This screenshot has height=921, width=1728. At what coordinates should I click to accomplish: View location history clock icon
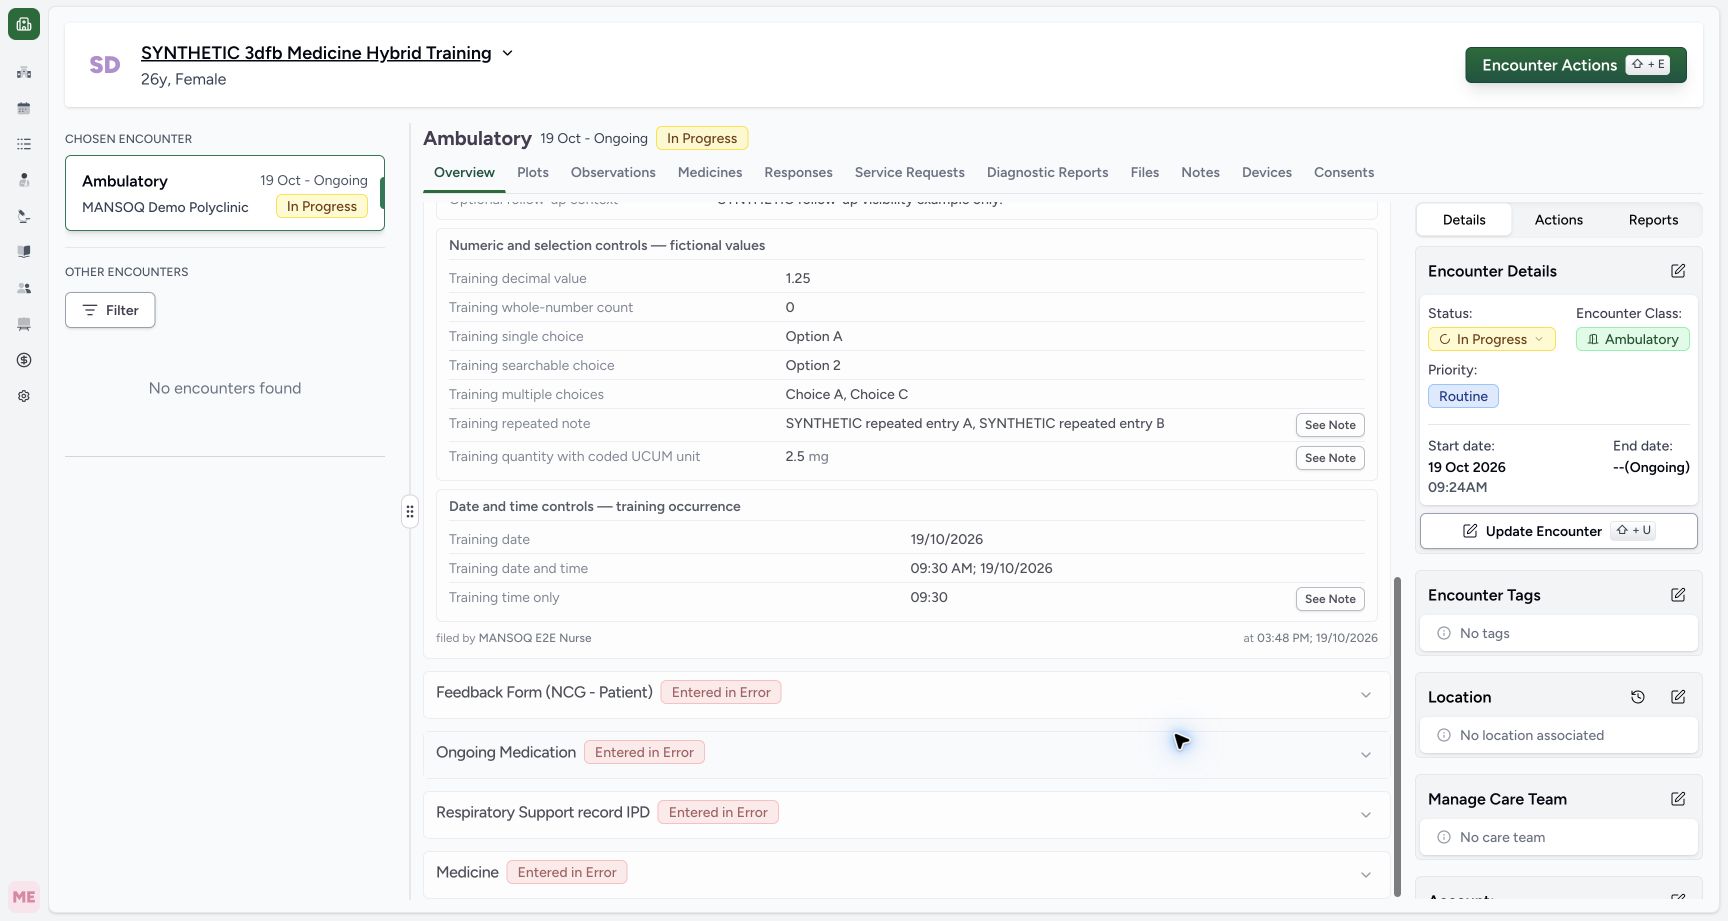[1638, 697]
